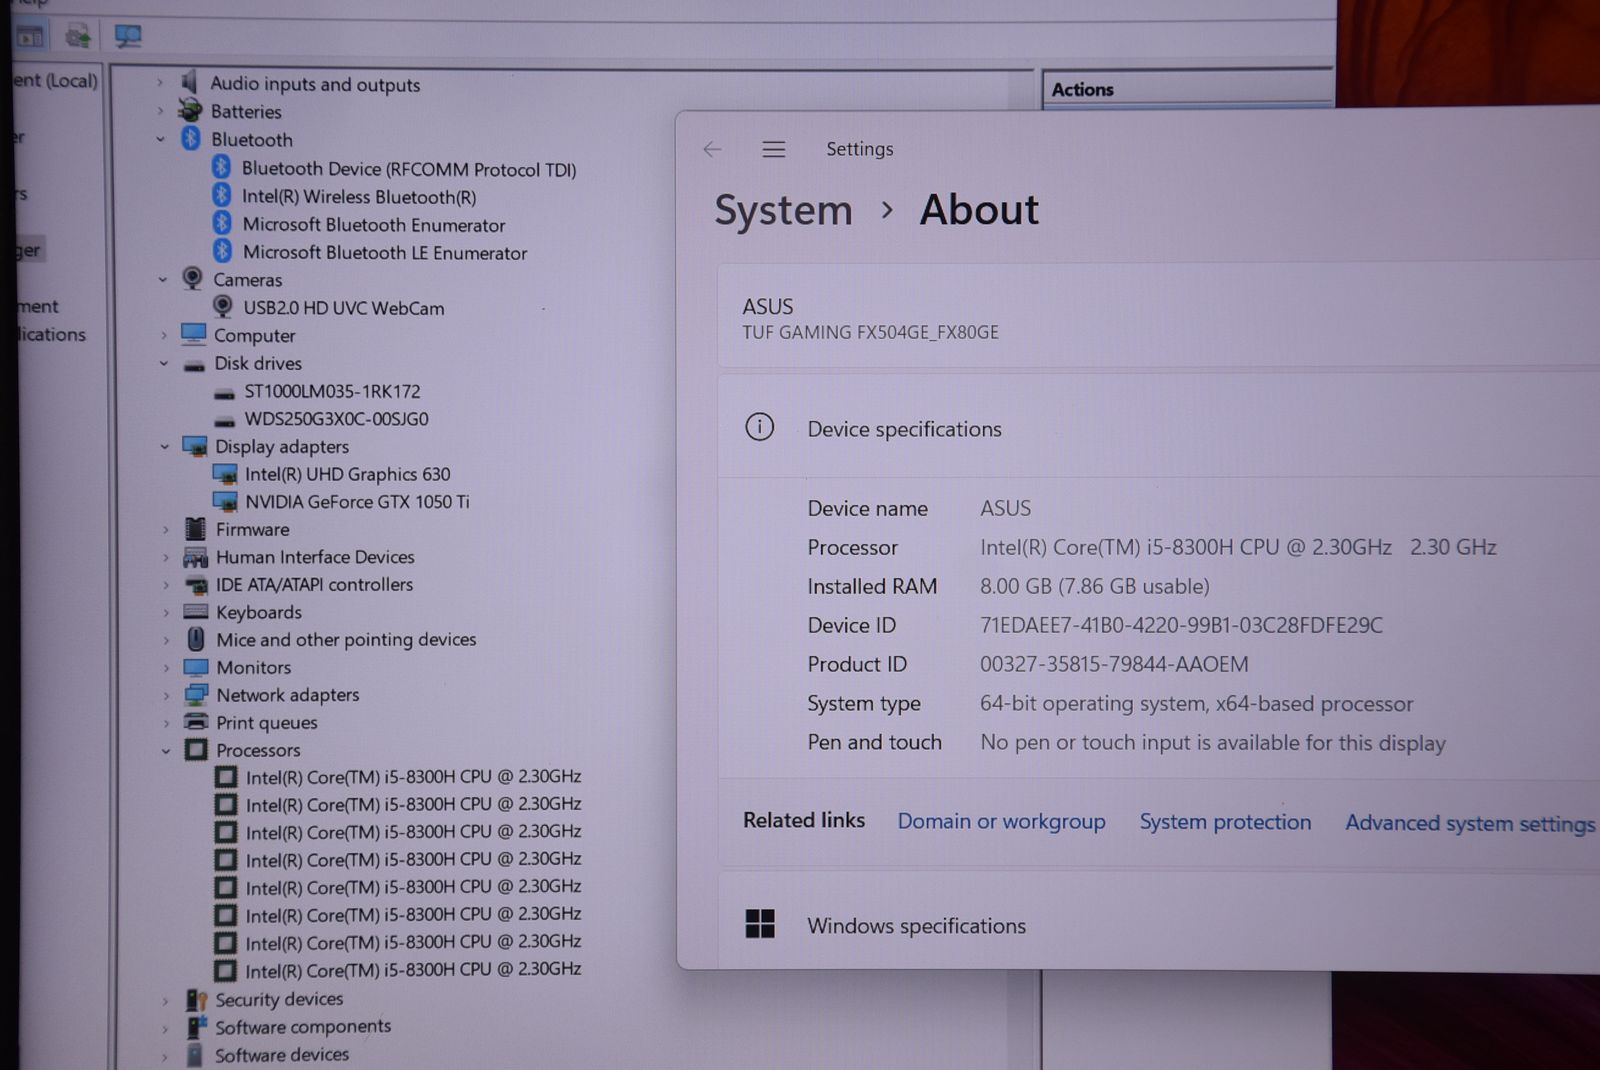Image resolution: width=1600 pixels, height=1070 pixels.
Task: Click the IDE ATA/ATAPI controllers icon
Action: (x=196, y=584)
